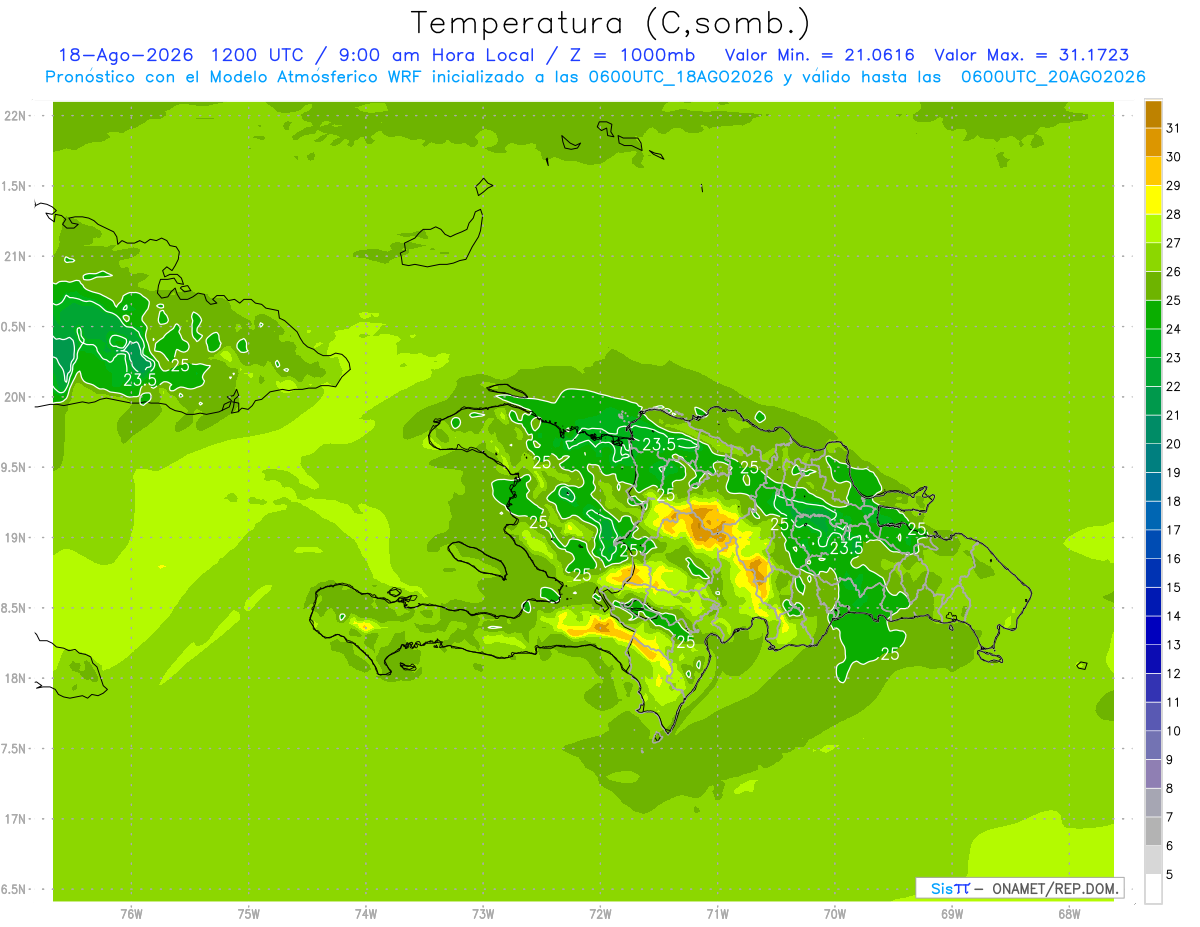This screenshot has height=927, width=1200.
Task: Click the 0600UTC_20AGO2026 valid time text
Action: point(1053,77)
